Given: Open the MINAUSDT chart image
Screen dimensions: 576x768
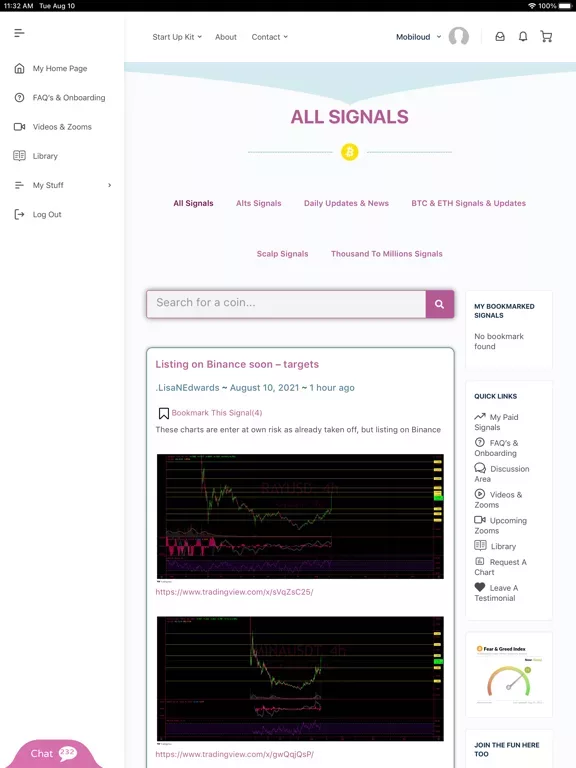Looking at the screenshot, I should tap(300, 679).
